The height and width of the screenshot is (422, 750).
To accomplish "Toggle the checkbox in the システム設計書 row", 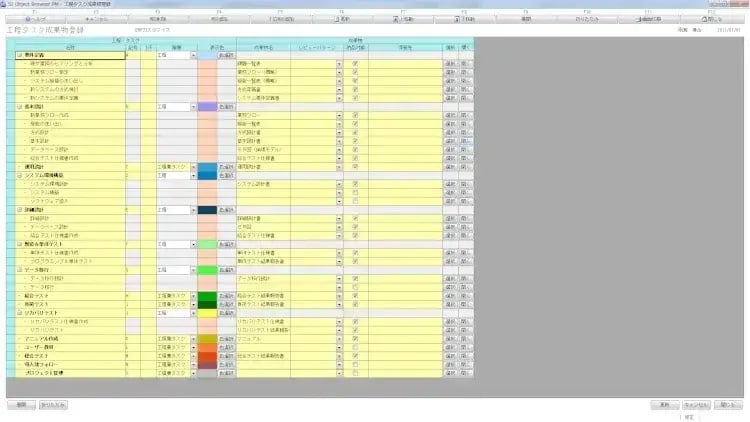I will tap(355, 184).
